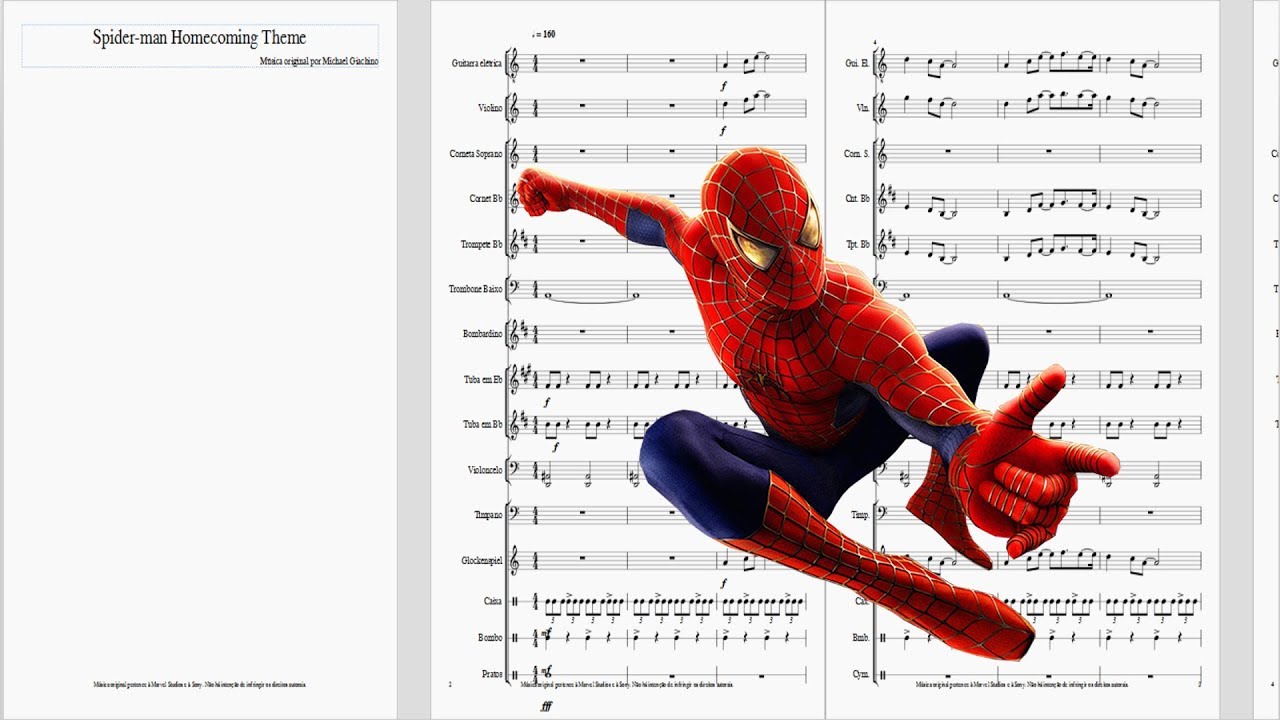Click the abbreviated "Vln." label
The height and width of the screenshot is (720, 1280).
click(x=862, y=108)
